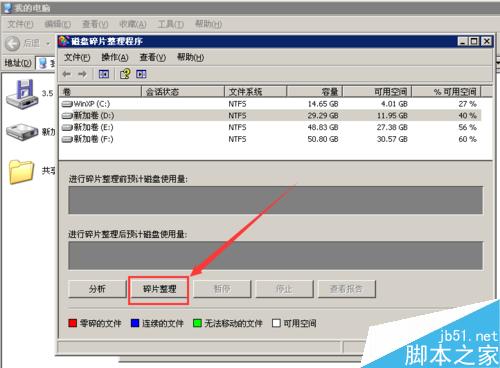
Task: Click the forward arrow in Defragmenter toolbar
Action: click(82, 74)
